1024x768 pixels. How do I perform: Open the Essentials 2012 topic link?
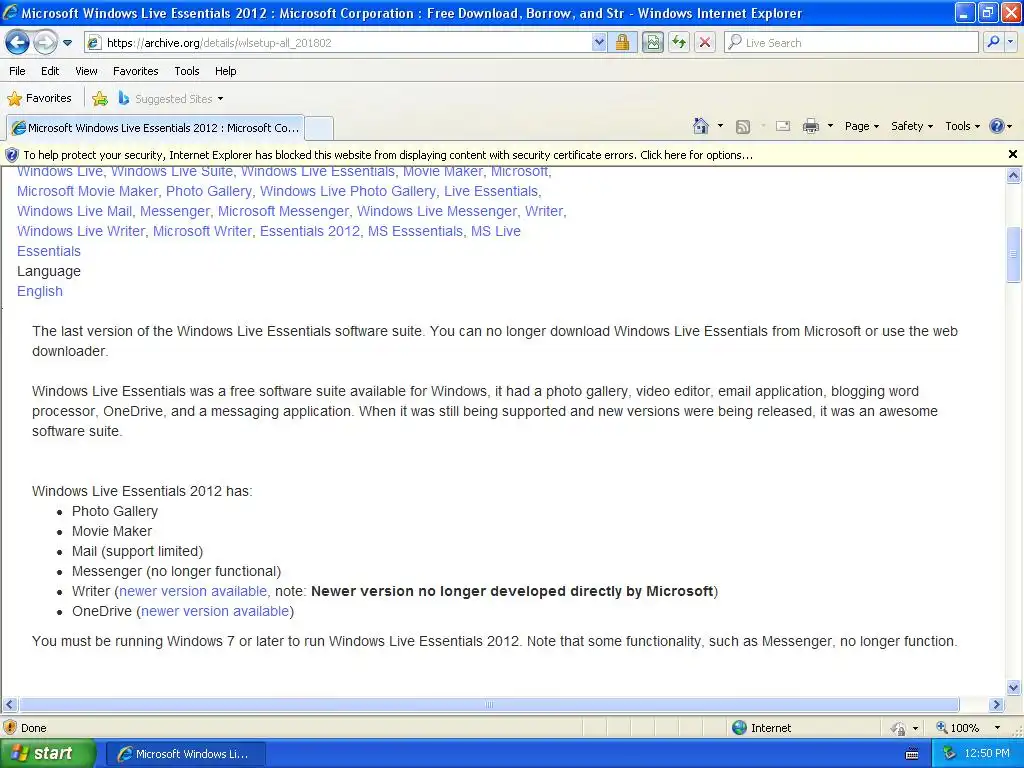tap(310, 231)
